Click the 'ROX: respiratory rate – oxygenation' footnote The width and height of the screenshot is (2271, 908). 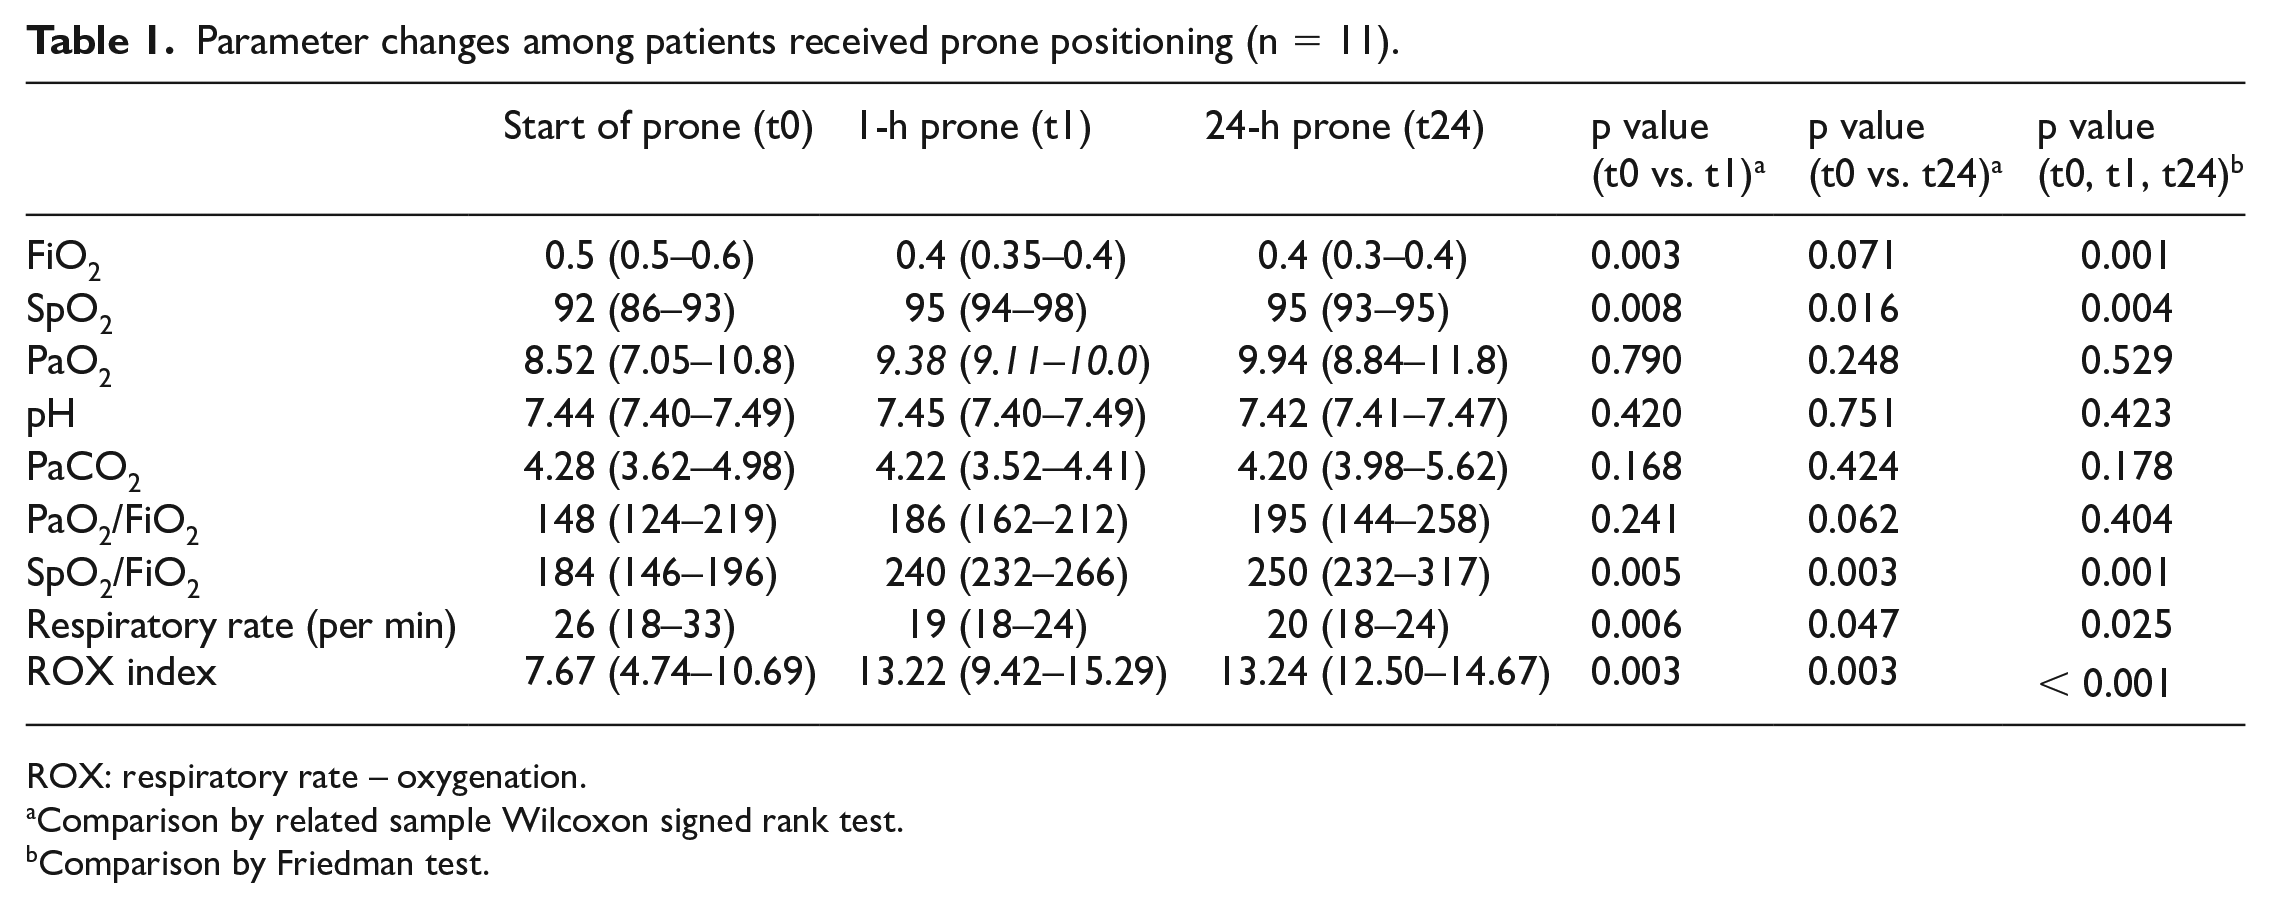306,777
